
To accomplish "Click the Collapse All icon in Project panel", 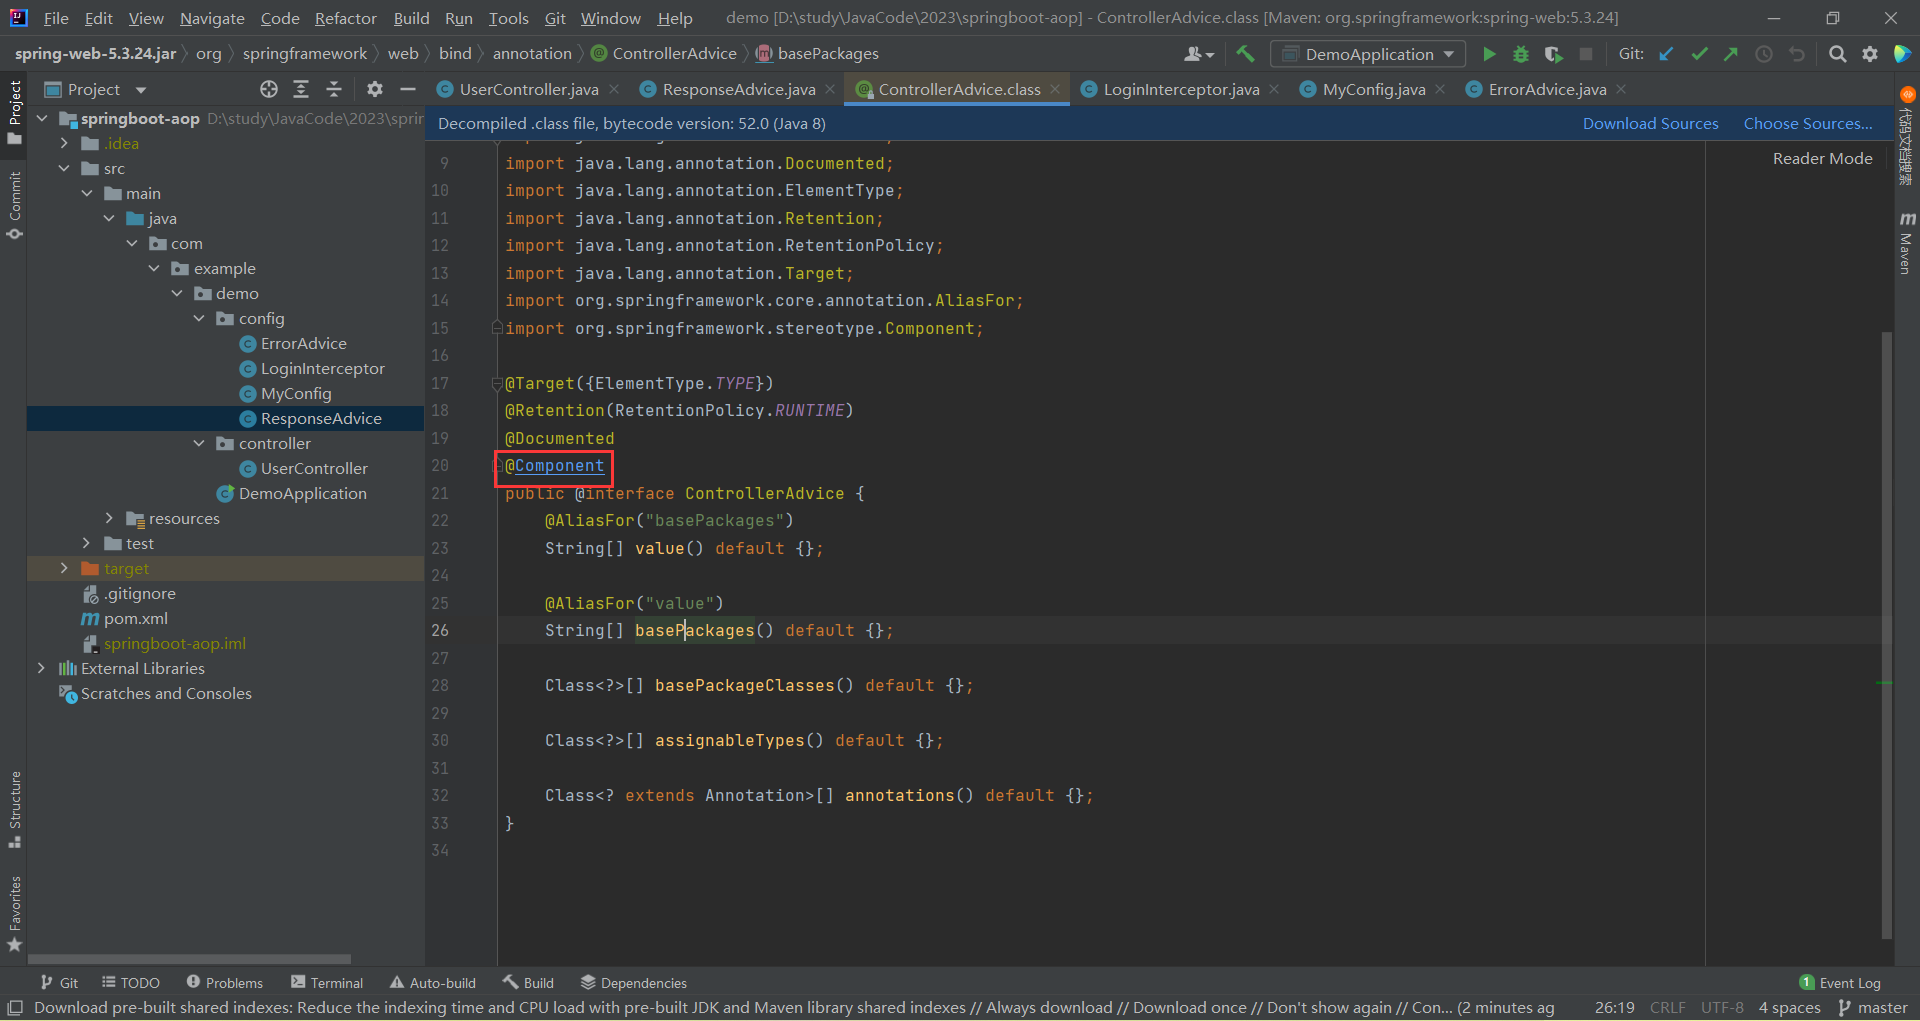I will tap(334, 89).
